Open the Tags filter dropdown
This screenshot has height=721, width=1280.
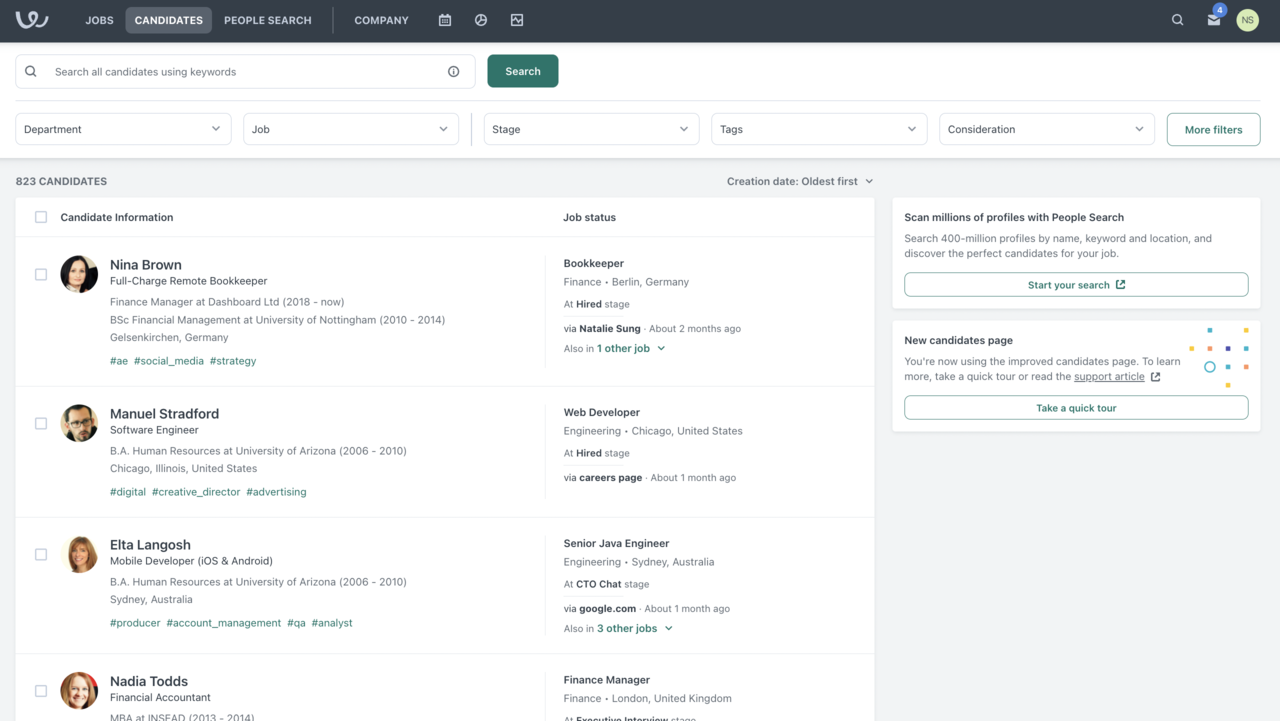819,129
